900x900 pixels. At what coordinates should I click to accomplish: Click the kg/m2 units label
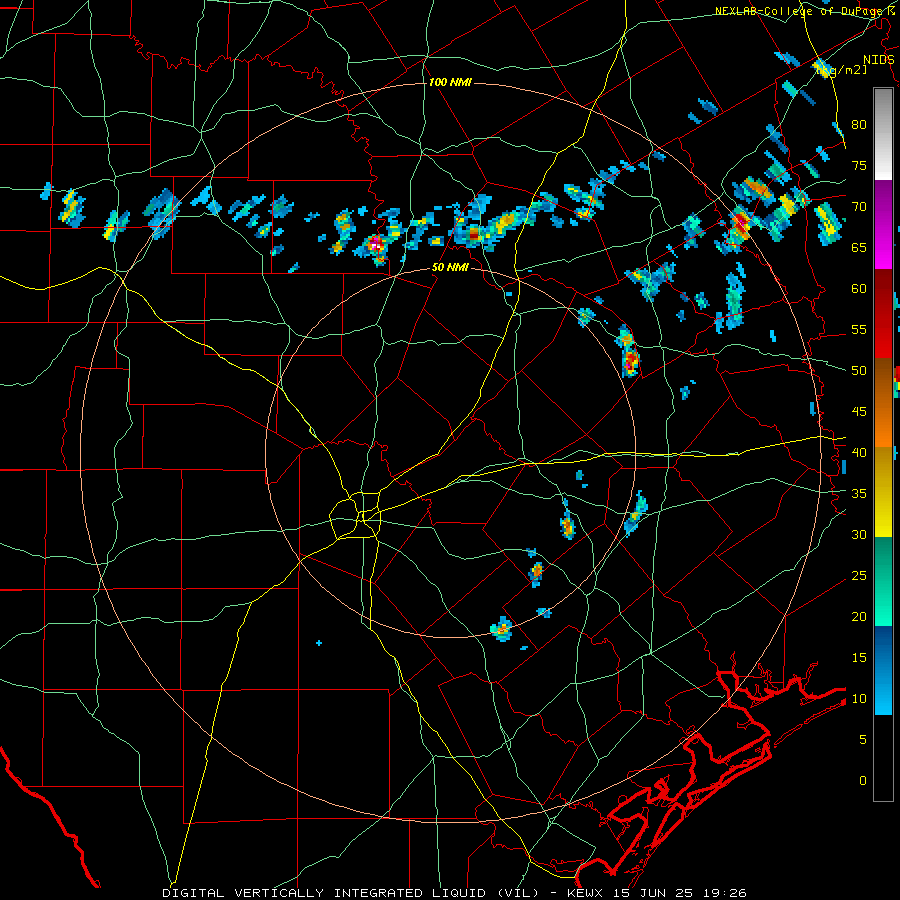tap(842, 70)
